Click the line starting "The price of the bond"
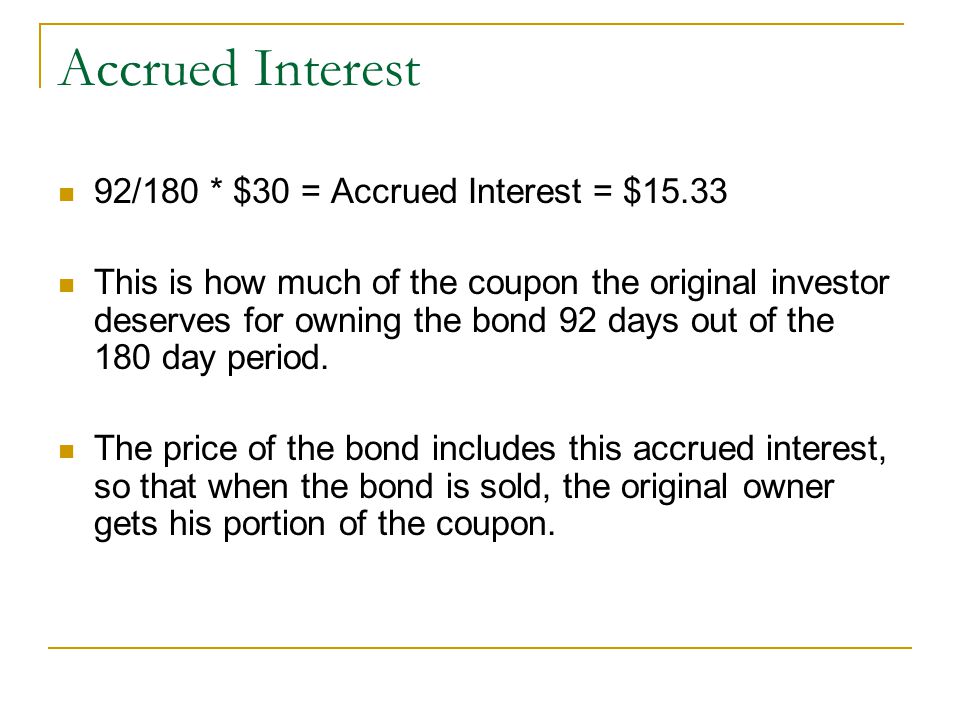The width and height of the screenshot is (960, 720). (x=490, y=449)
